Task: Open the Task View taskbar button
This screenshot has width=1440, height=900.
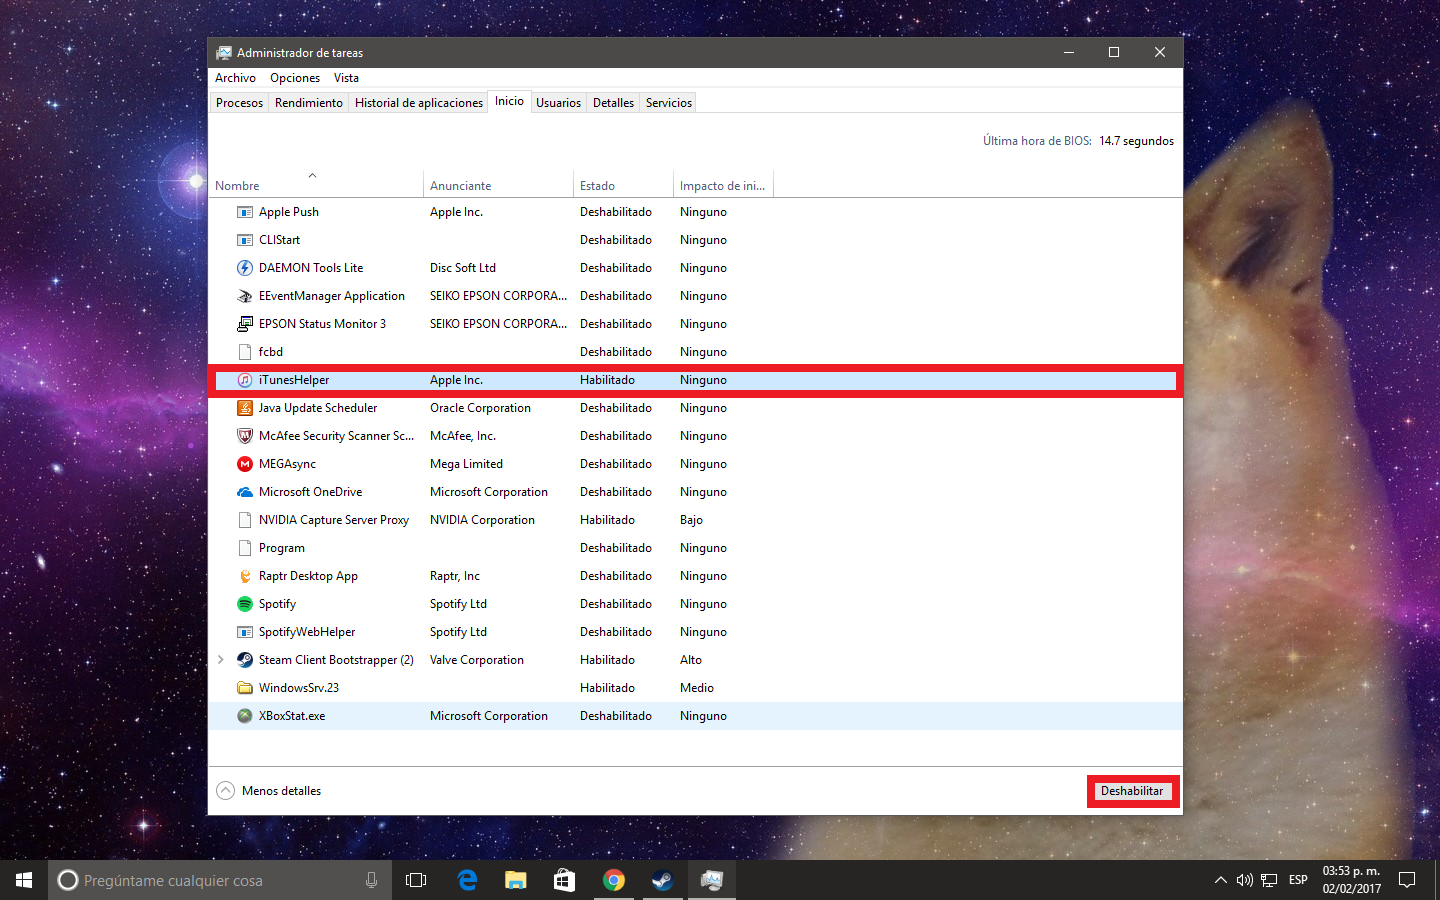Action: (x=416, y=880)
